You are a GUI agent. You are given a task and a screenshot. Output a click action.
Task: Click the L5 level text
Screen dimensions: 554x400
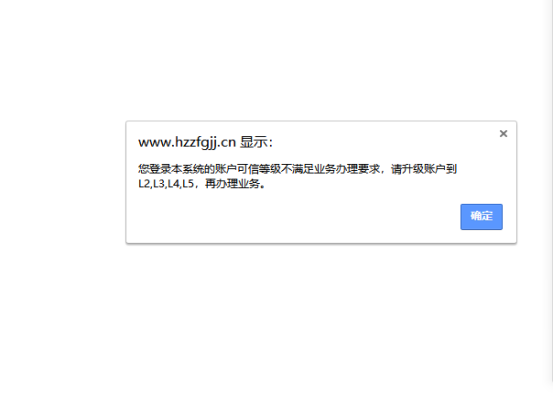188,184
